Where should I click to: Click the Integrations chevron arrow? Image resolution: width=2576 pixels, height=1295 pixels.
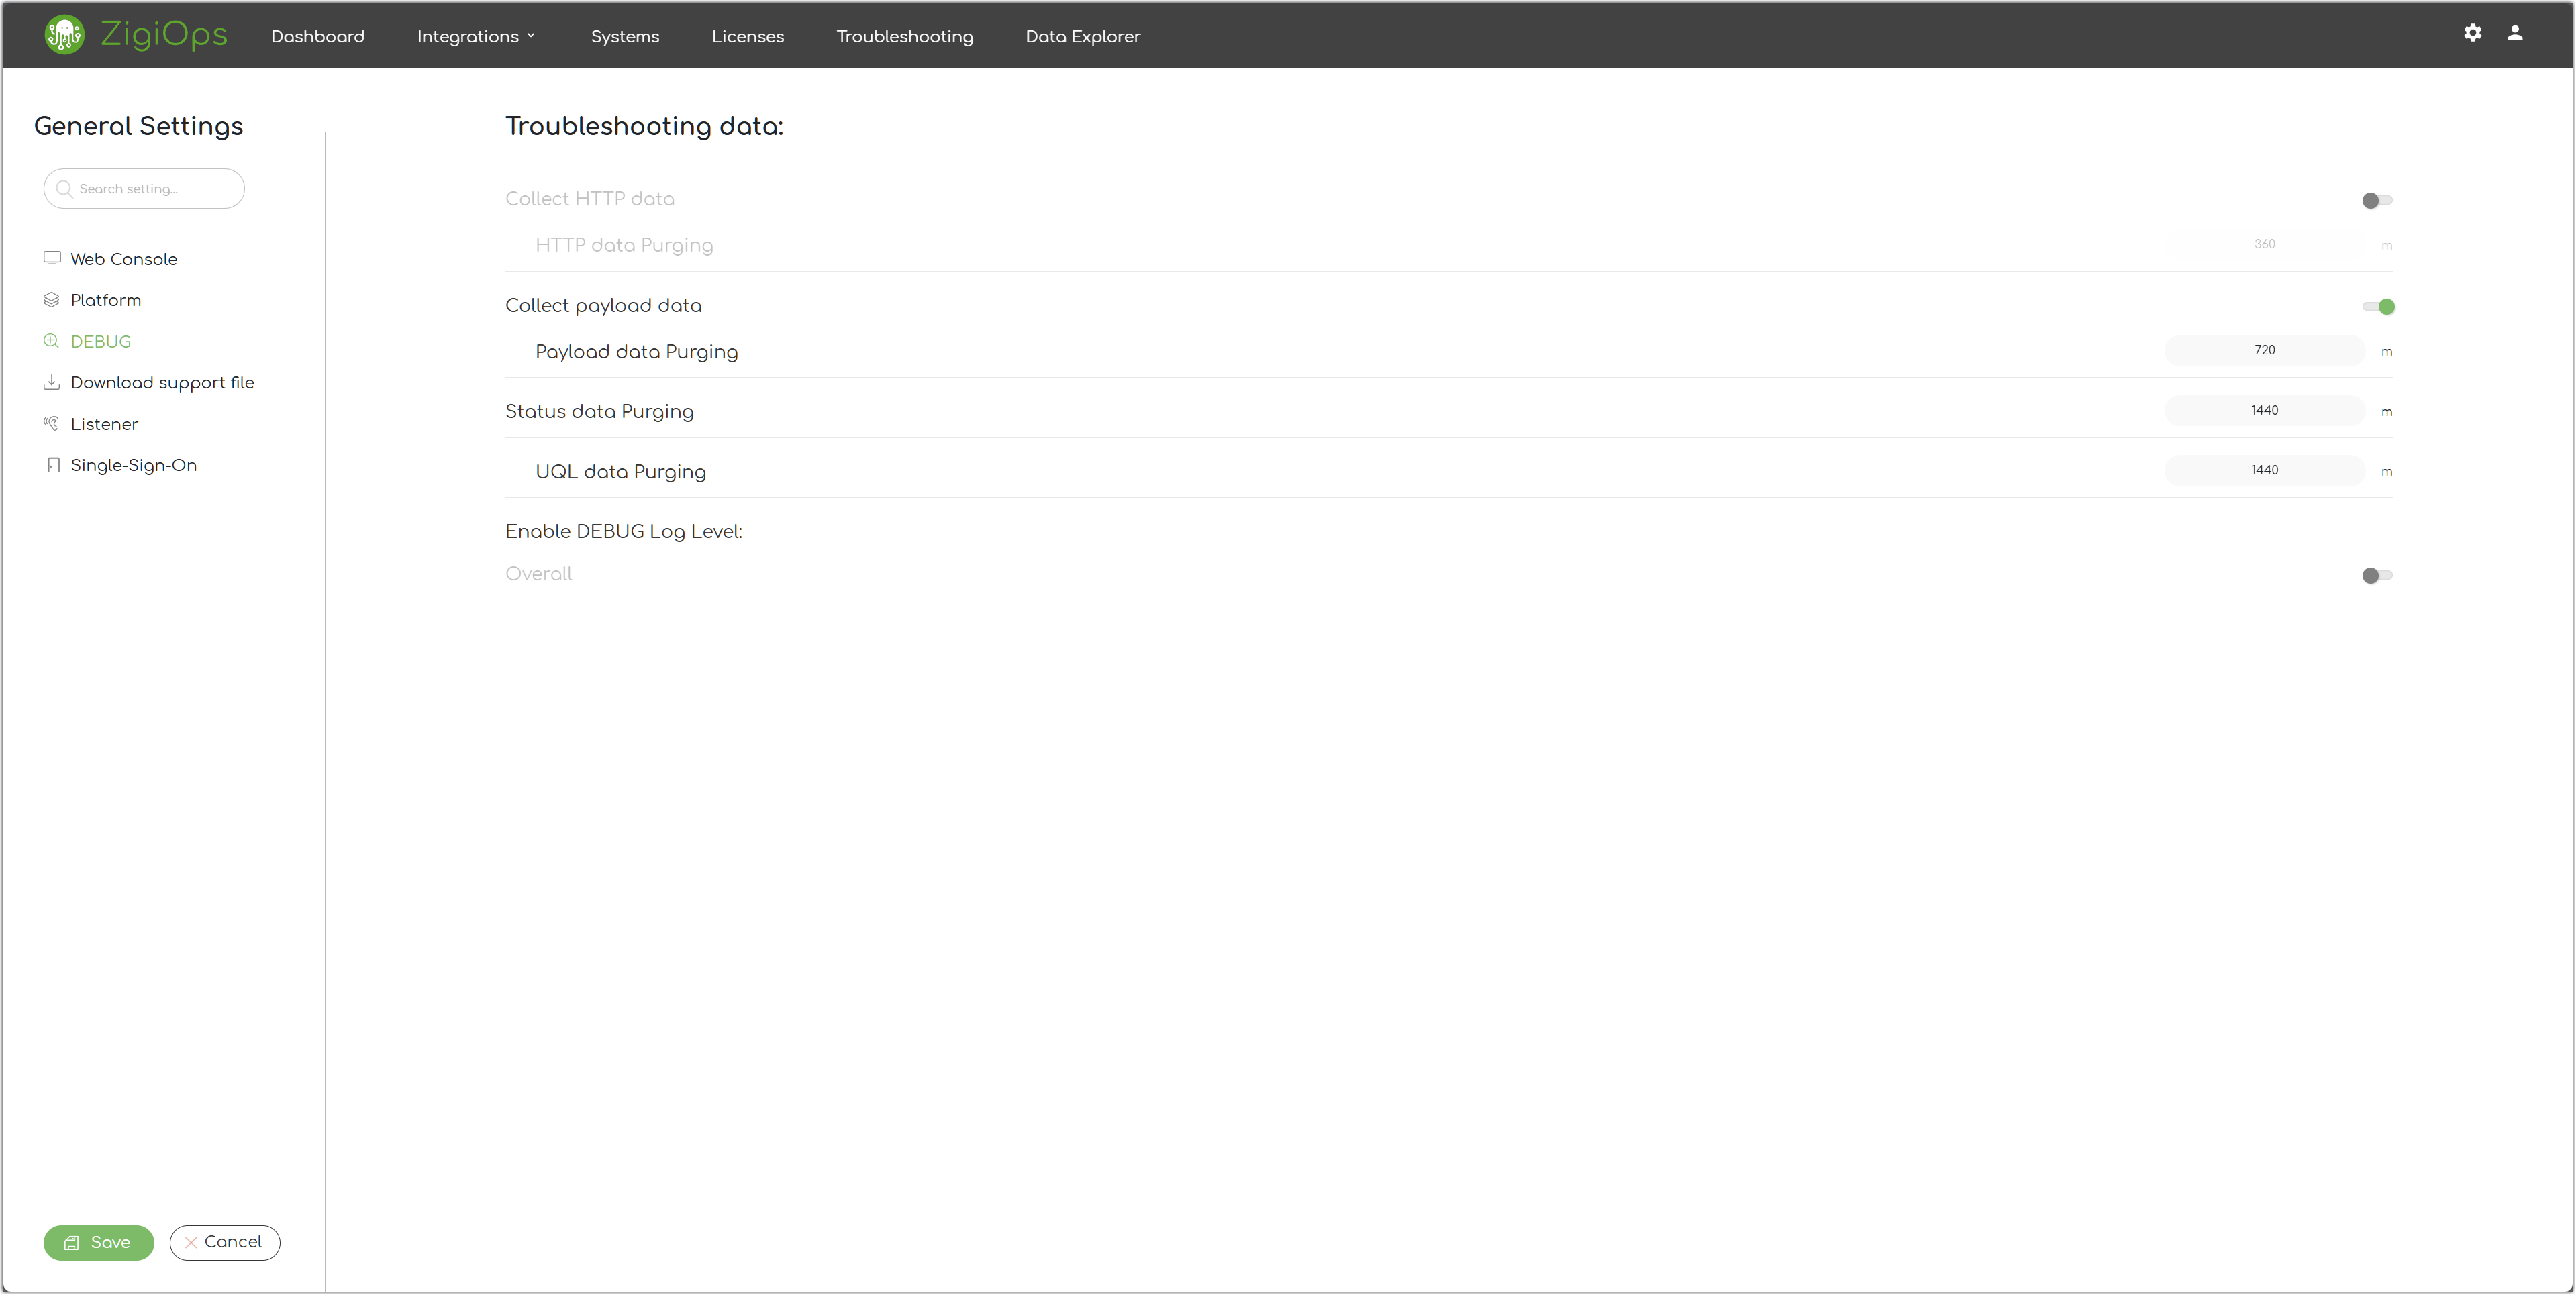tap(531, 36)
